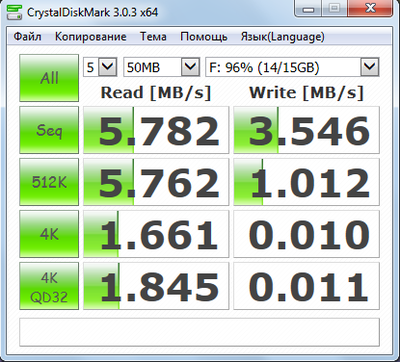Click the 512K write result 1.012
Image resolution: width=400 pixels, height=362 pixels.
tap(306, 182)
